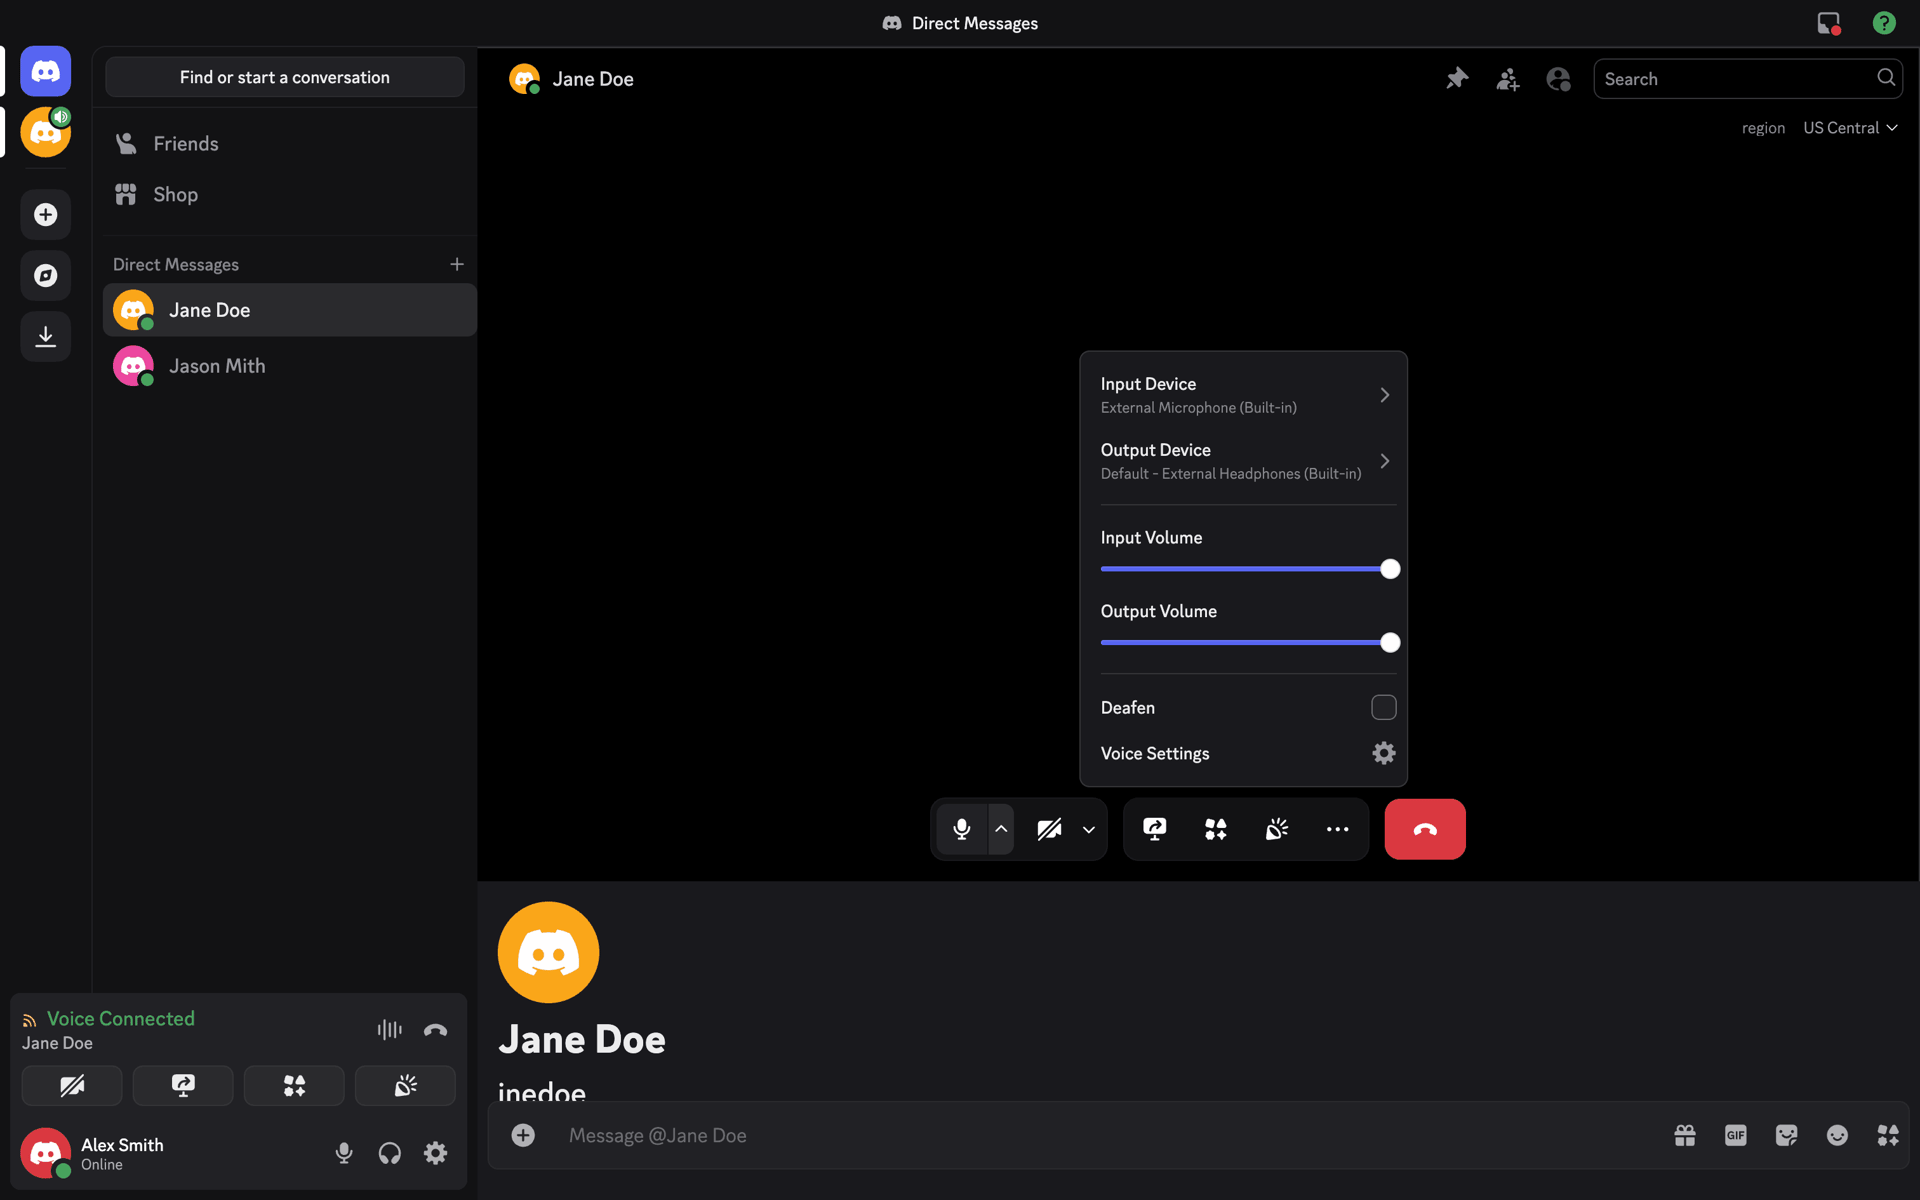Launch activity from Voice Connected panel
This screenshot has width=1920, height=1200.
coord(294,1086)
